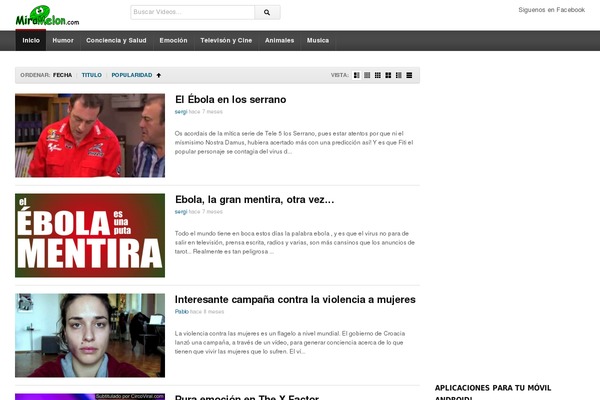Go to the Emoción category
Viewport: 600px width, 400px height.
tap(173, 41)
